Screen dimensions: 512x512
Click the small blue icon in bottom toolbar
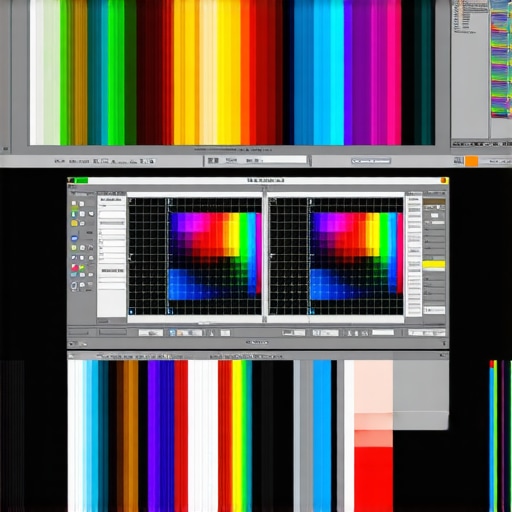172,333
